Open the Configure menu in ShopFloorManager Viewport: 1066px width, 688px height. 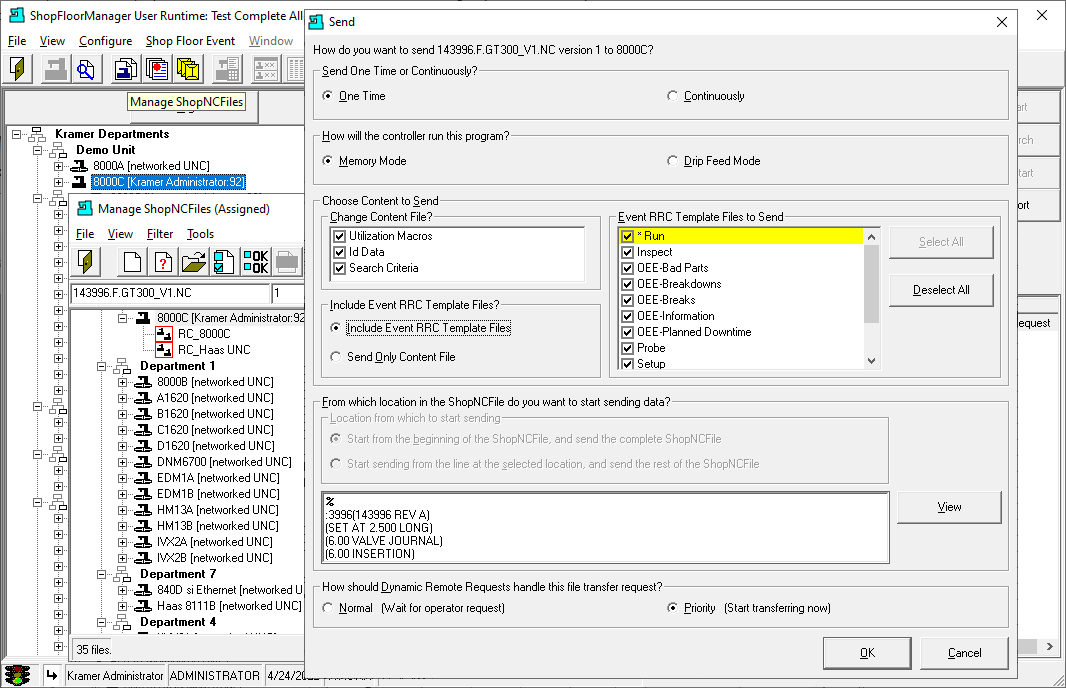(105, 41)
